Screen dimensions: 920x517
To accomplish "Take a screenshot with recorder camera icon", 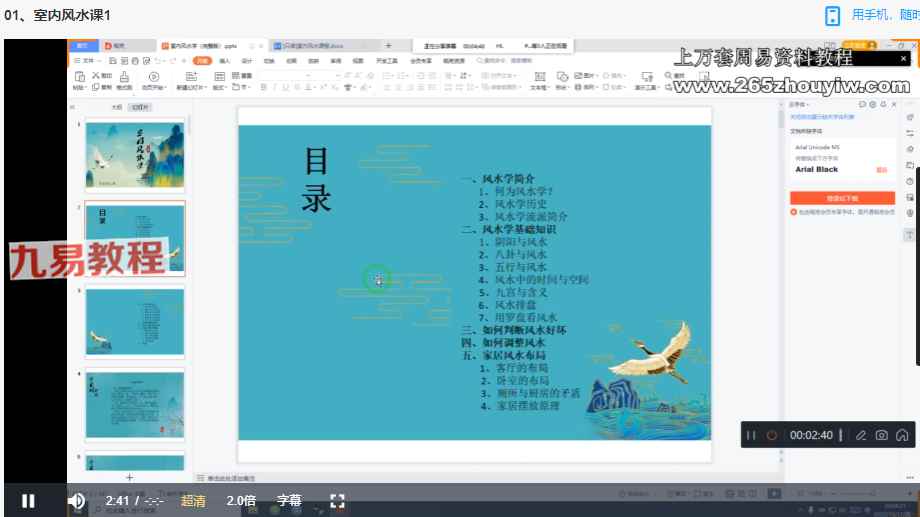I will point(881,435).
